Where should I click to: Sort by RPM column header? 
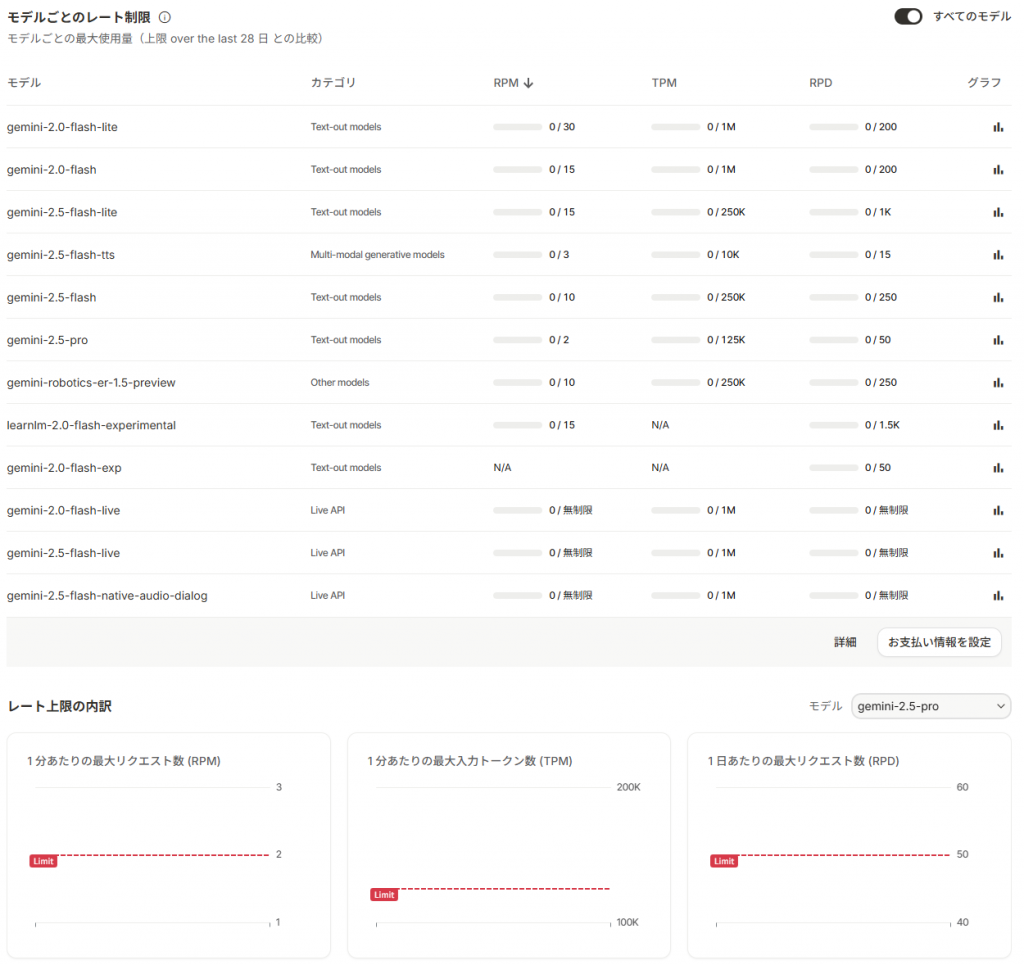tap(513, 83)
